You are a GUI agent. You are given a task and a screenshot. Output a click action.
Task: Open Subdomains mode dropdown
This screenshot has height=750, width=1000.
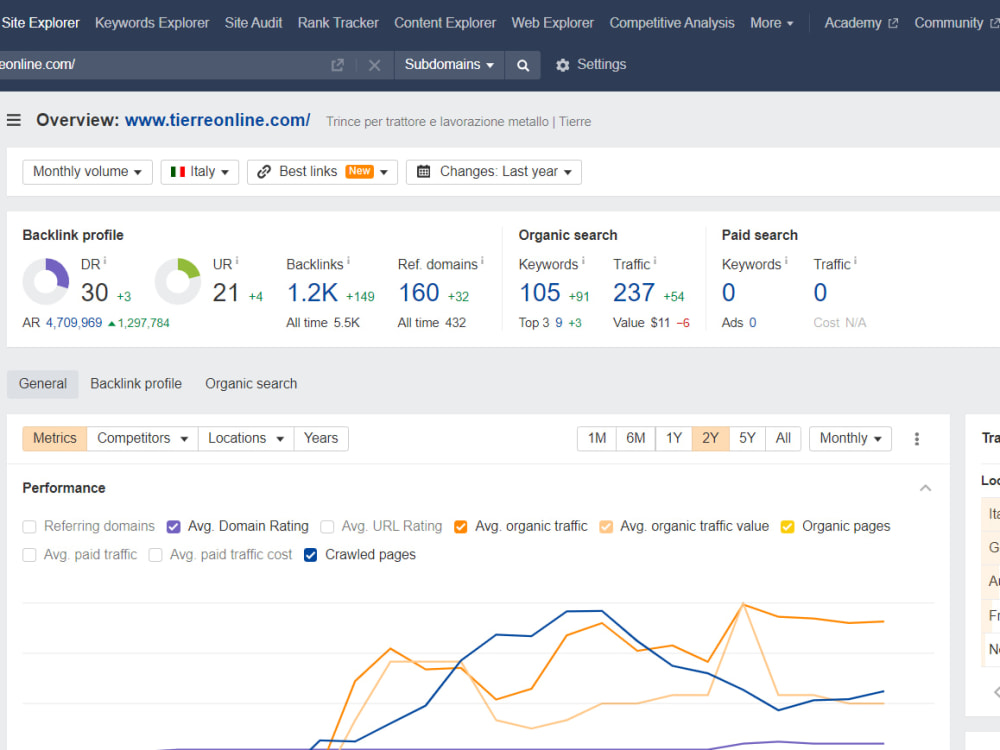tap(450, 65)
